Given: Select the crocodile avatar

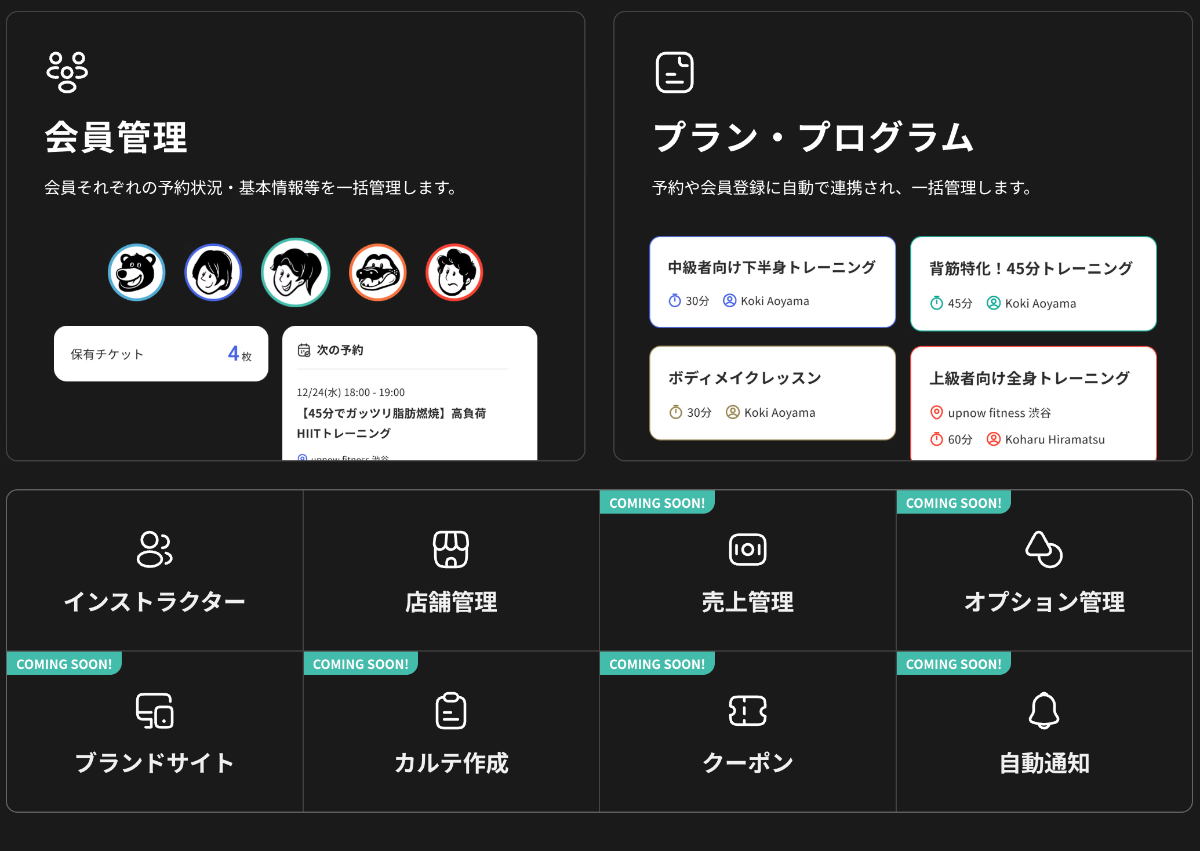Looking at the screenshot, I should point(378,272).
